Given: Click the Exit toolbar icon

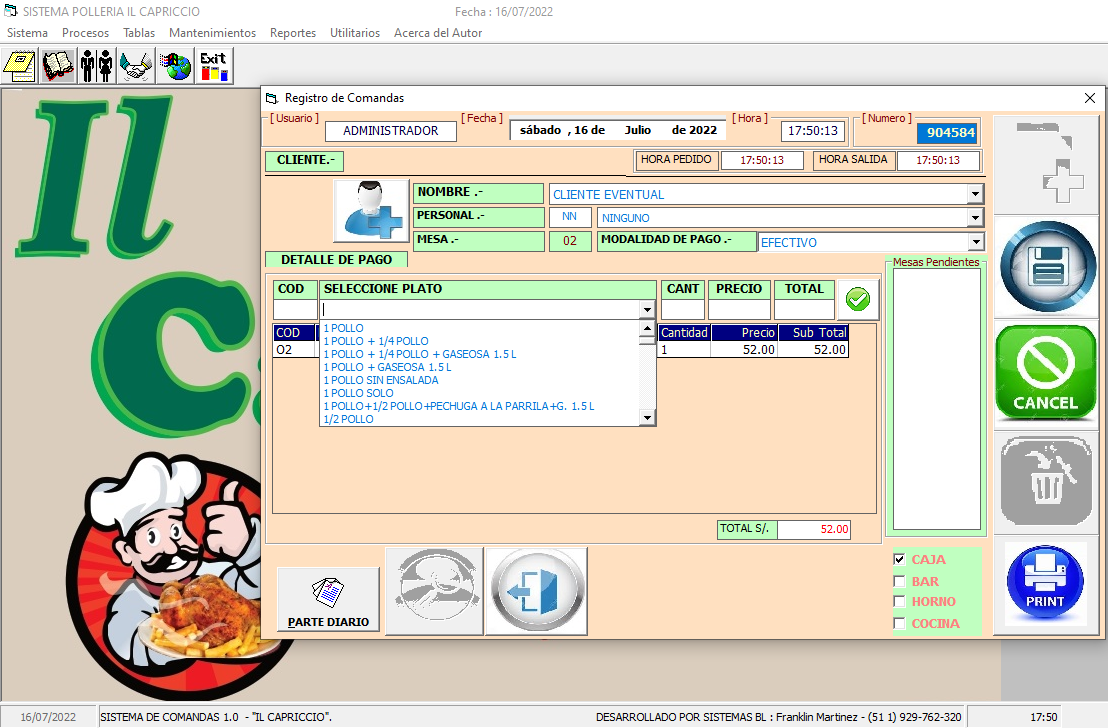Looking at the screenshot, I should pos(213,66).
